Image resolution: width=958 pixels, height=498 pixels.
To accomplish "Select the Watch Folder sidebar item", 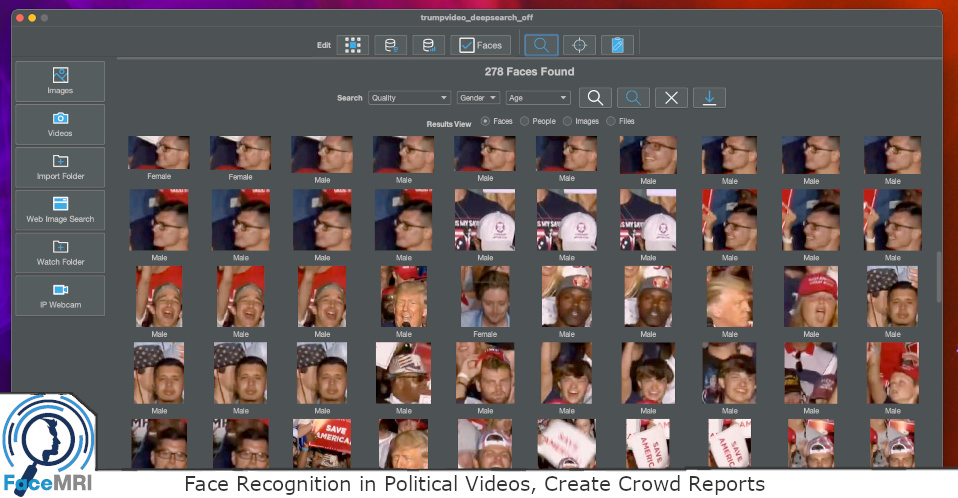I will point(60,252).
